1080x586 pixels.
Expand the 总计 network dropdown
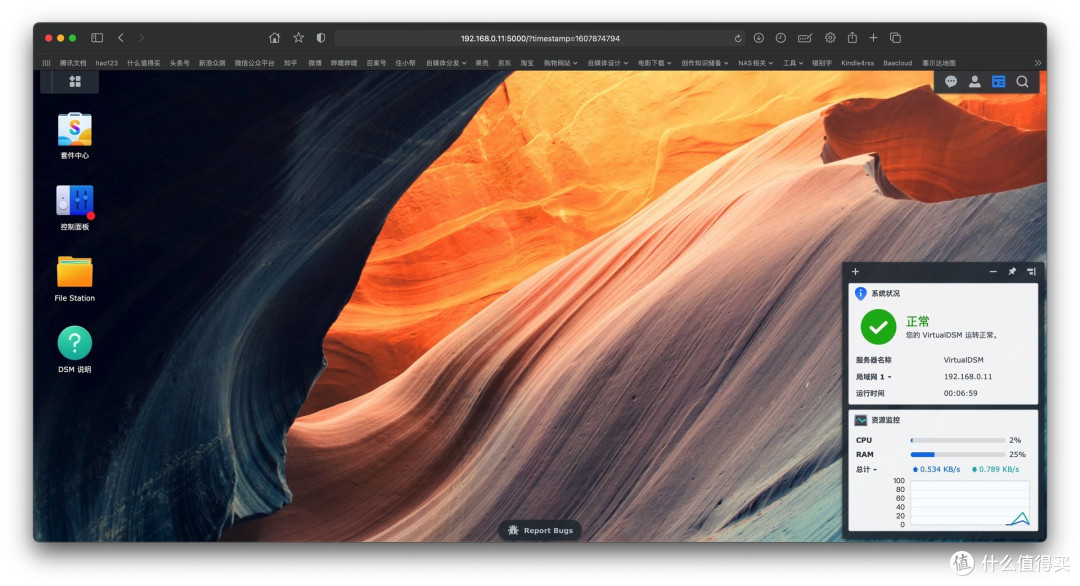tap(867, 469)
